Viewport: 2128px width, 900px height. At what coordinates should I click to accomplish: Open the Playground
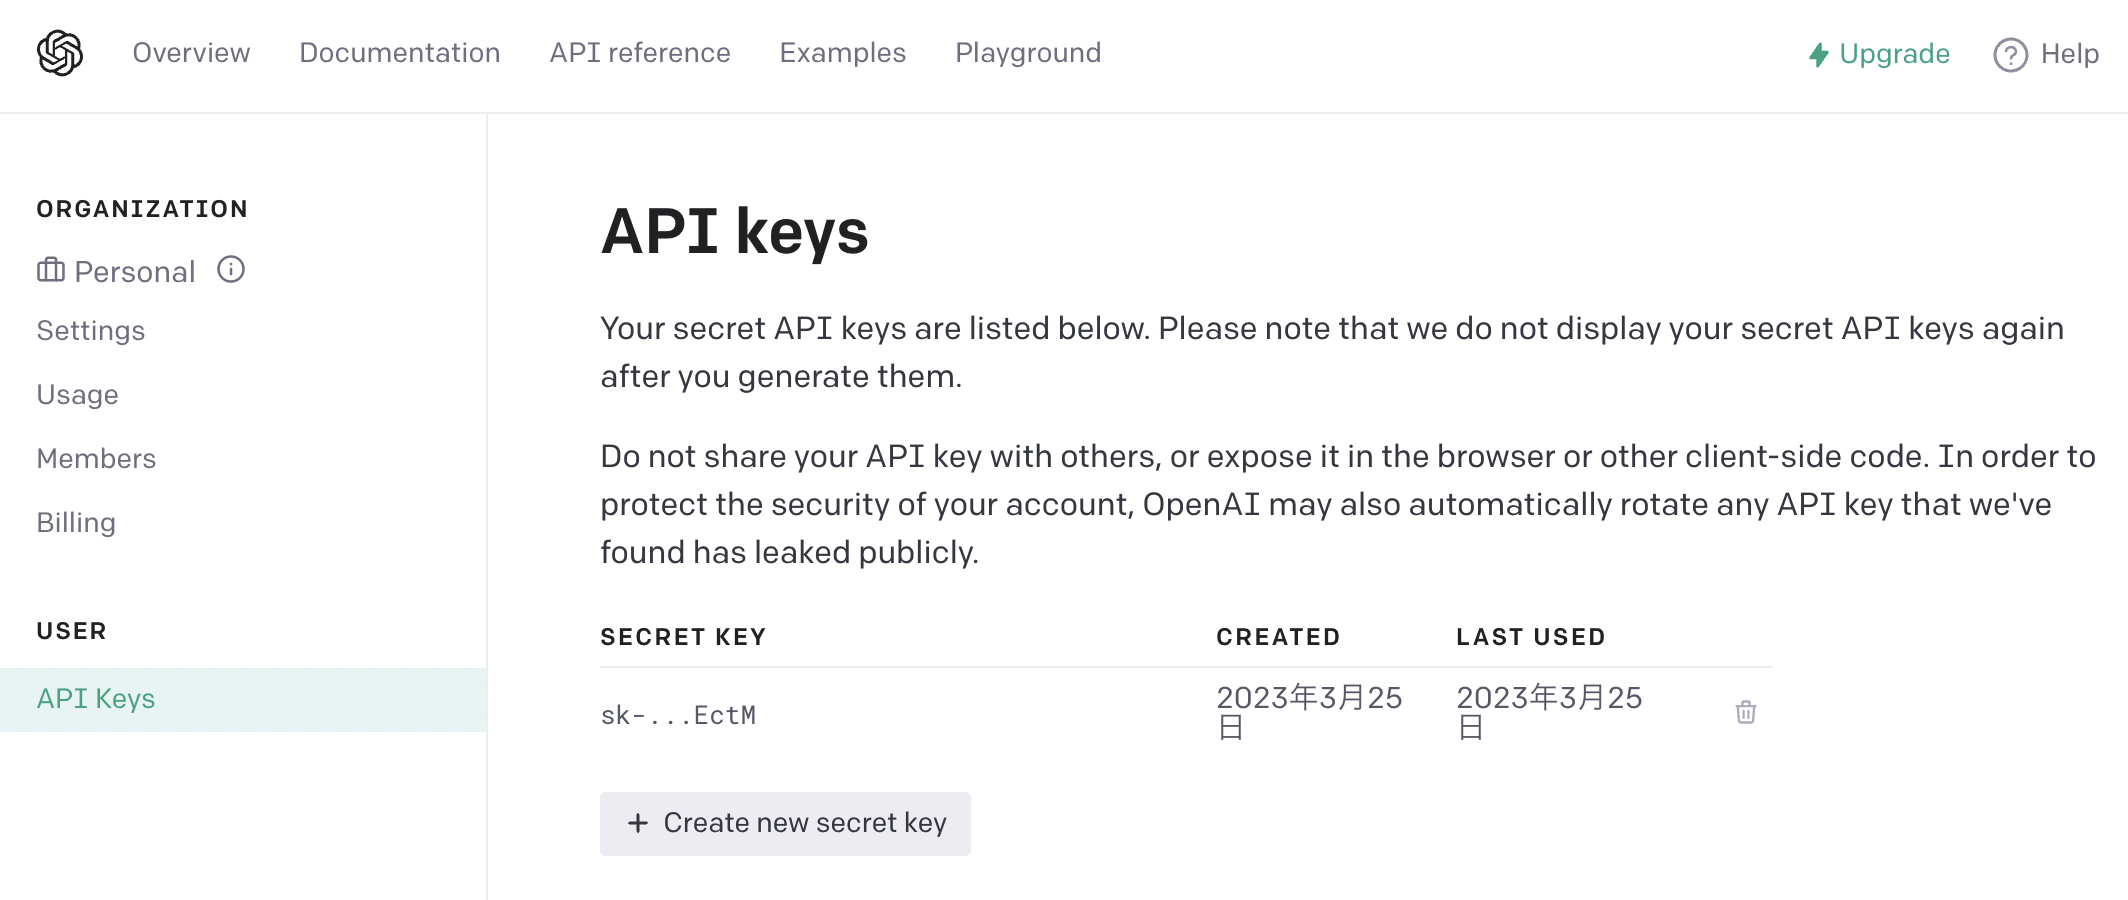pos(1028,53)
